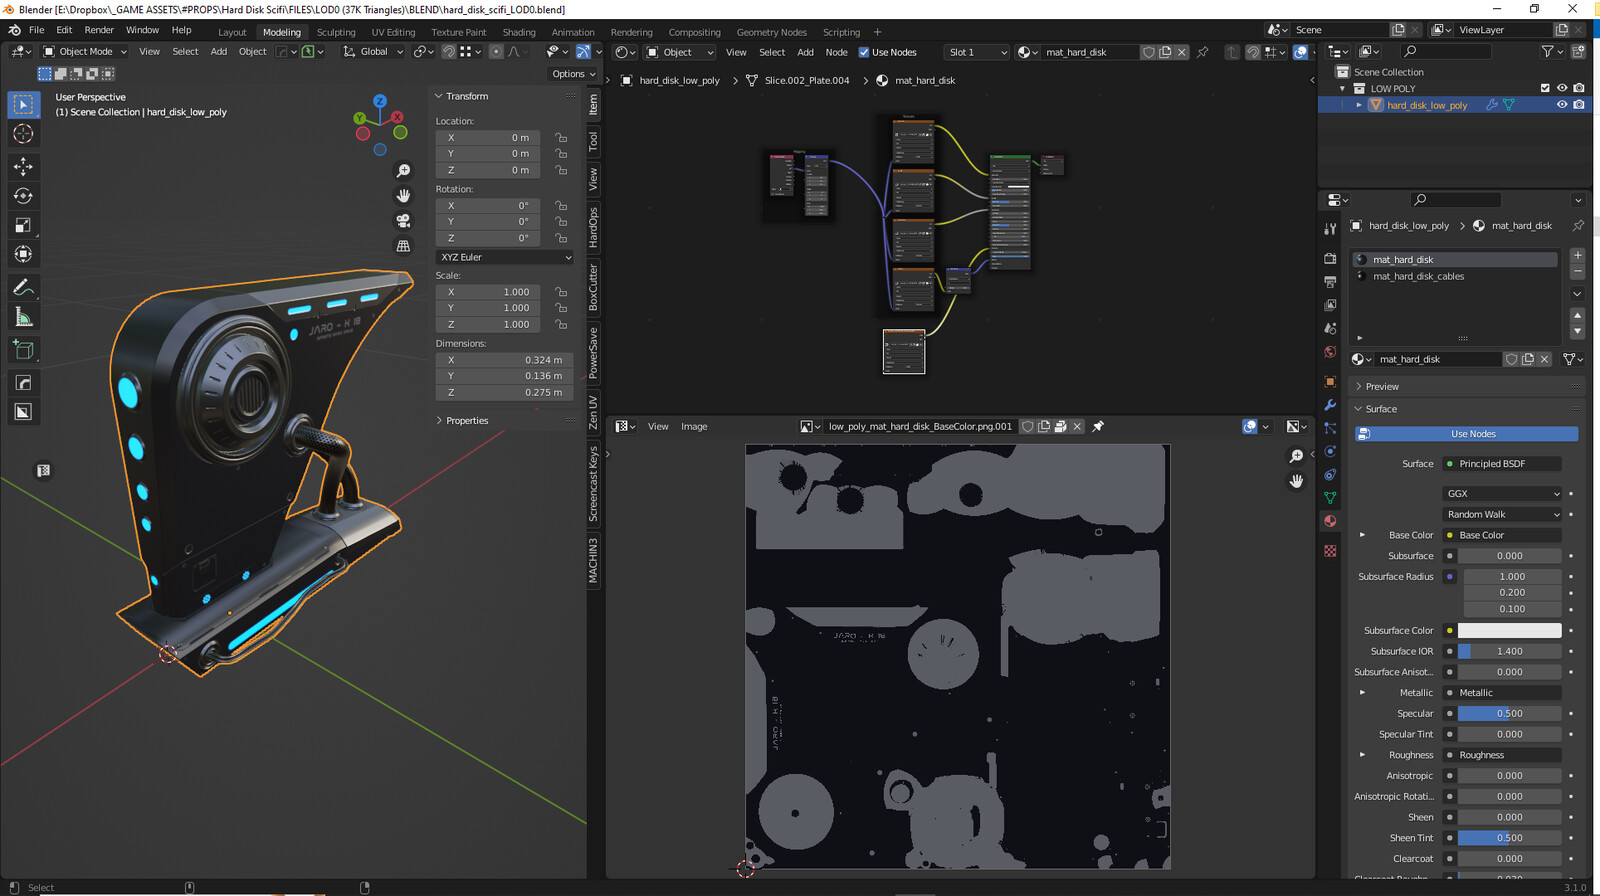Image resolution: width=1600 pixels, height=896 pixels.
Task: Adjust the Specular 0.500 slider
Action: point(1509,714)
